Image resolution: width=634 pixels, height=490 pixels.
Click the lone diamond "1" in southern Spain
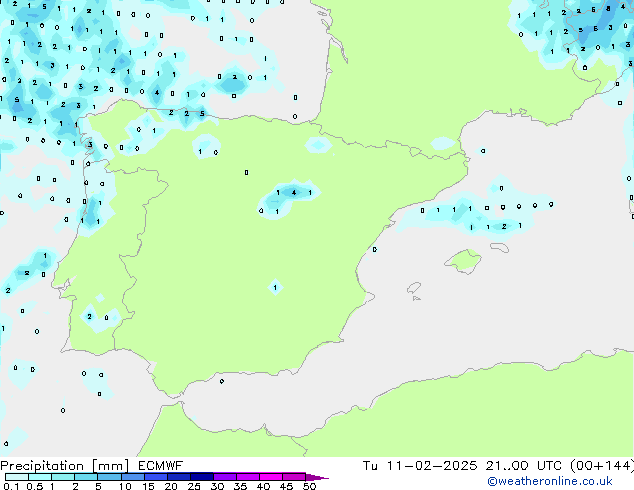point(275,288)
